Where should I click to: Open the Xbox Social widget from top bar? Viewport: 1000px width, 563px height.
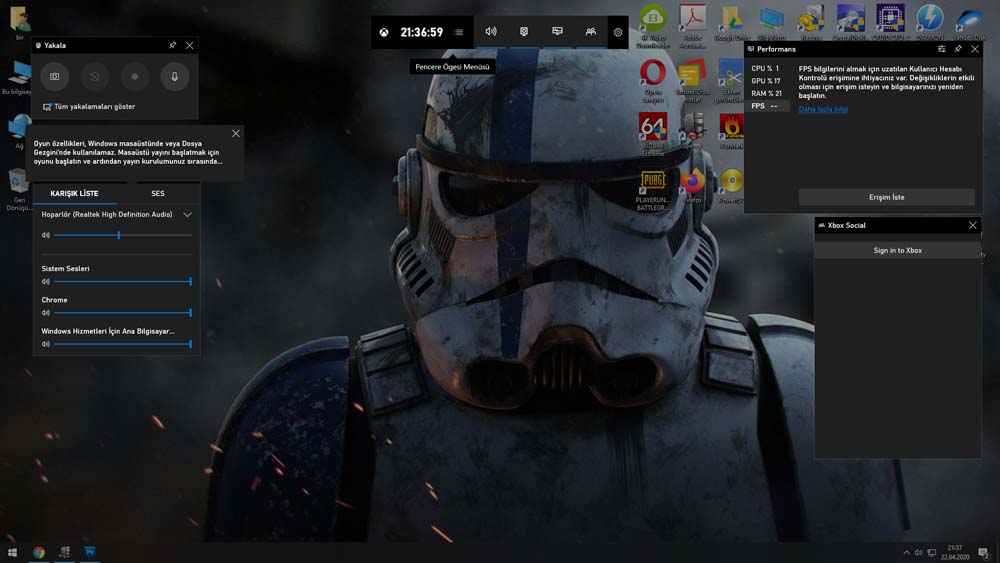coord(591,32)
